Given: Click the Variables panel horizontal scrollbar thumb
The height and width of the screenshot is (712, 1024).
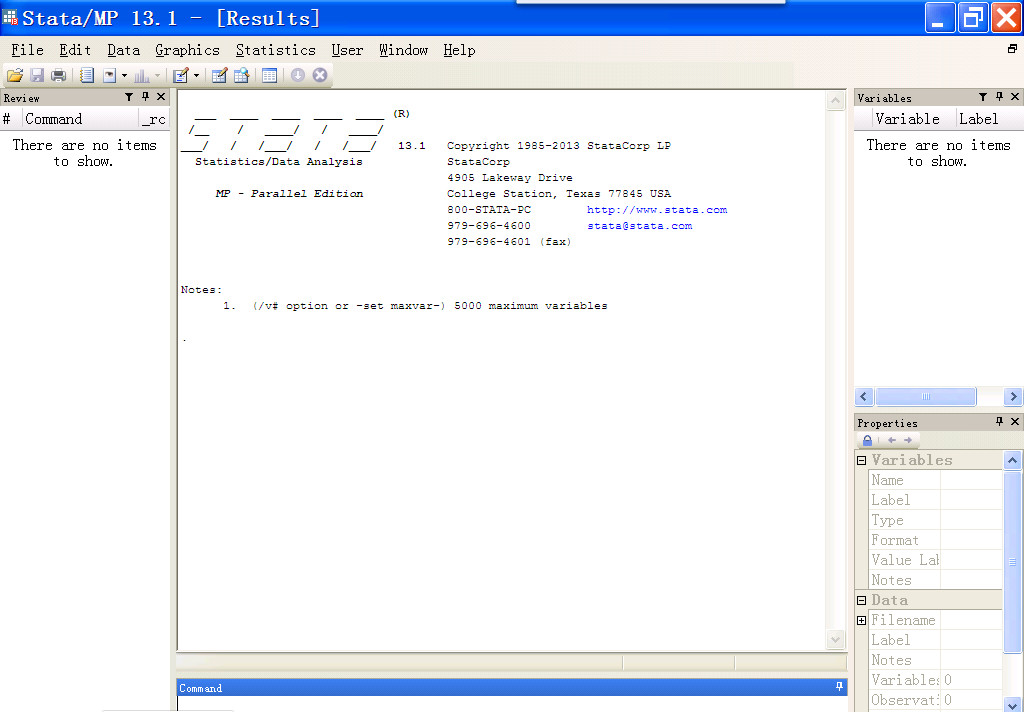Looking at the screenshot, I should click(x=925, y=396).
